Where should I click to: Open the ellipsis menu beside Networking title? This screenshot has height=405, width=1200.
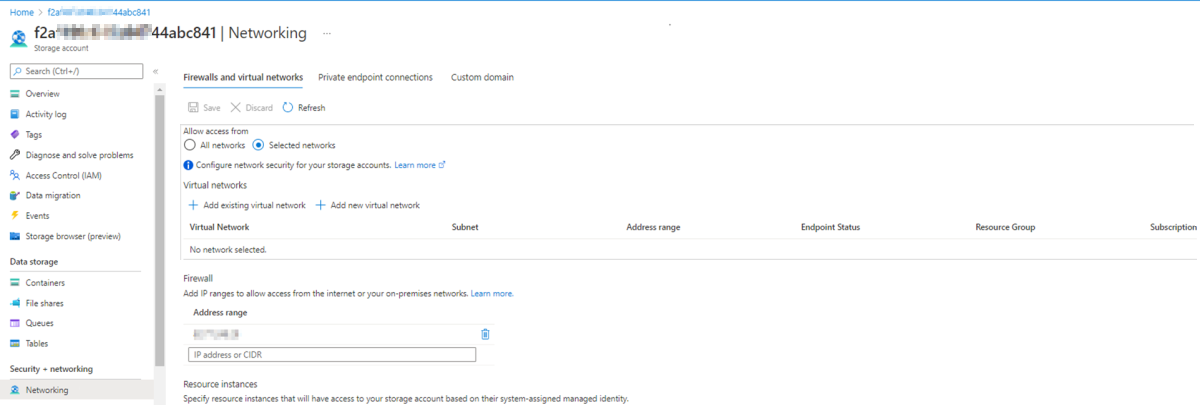click(x=326, y=33)
